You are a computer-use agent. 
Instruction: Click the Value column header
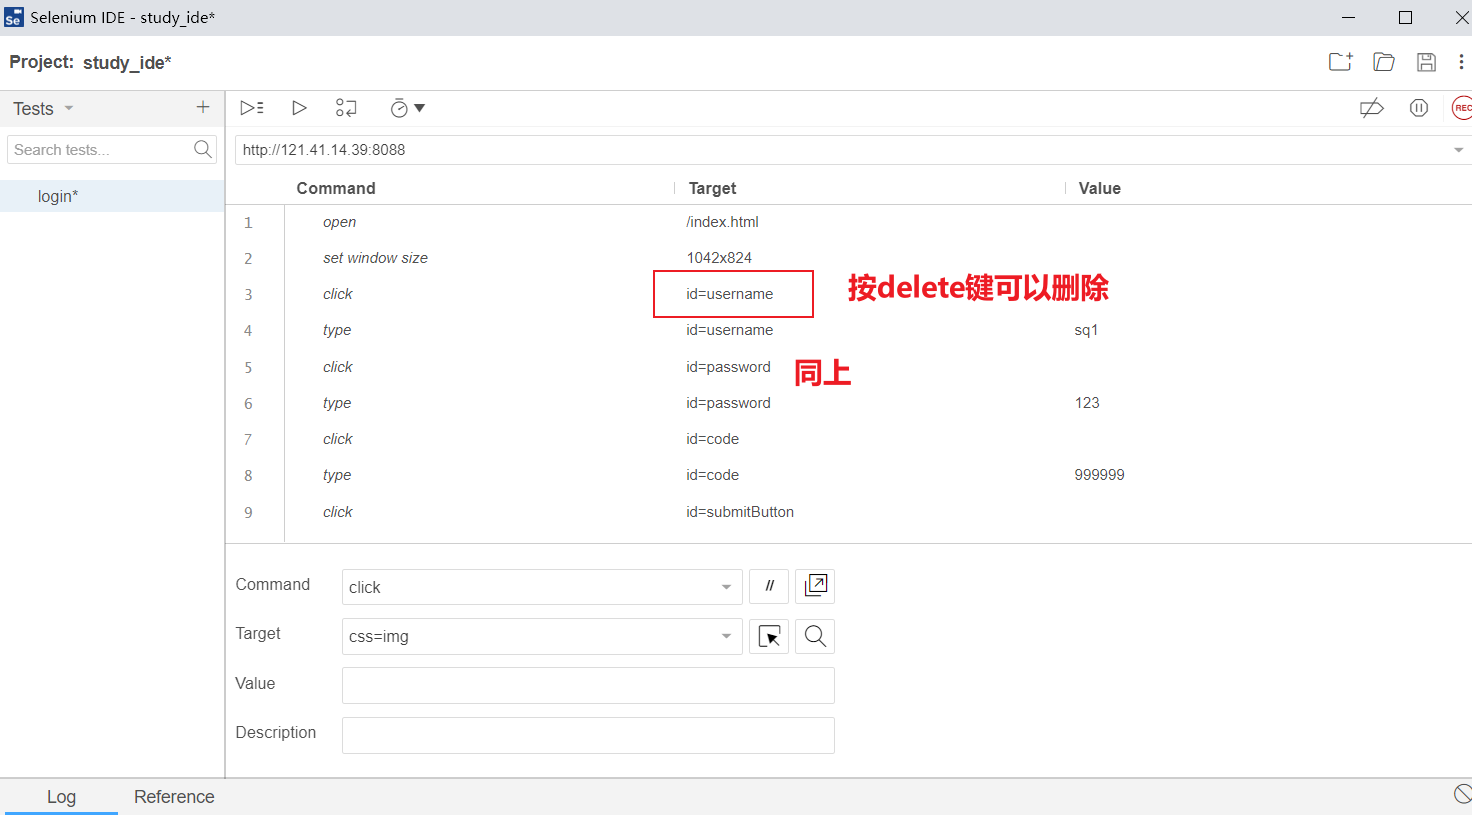click(1099, 188)
